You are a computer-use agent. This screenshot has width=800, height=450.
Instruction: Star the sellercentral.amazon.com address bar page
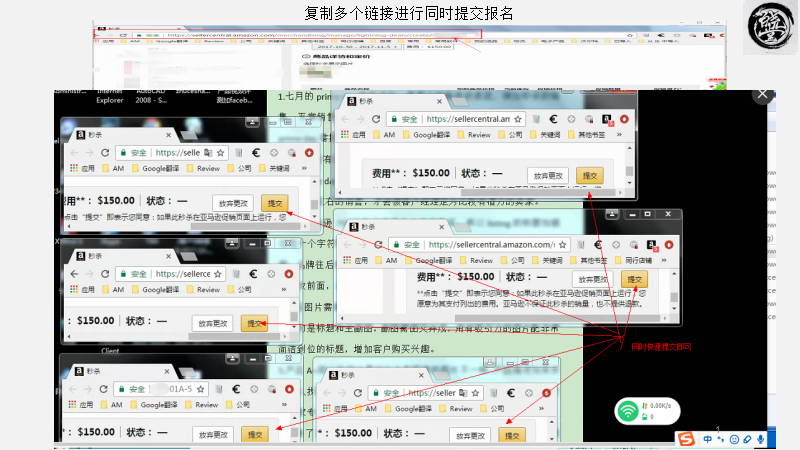pyautogui.click(x=562, y=244)
